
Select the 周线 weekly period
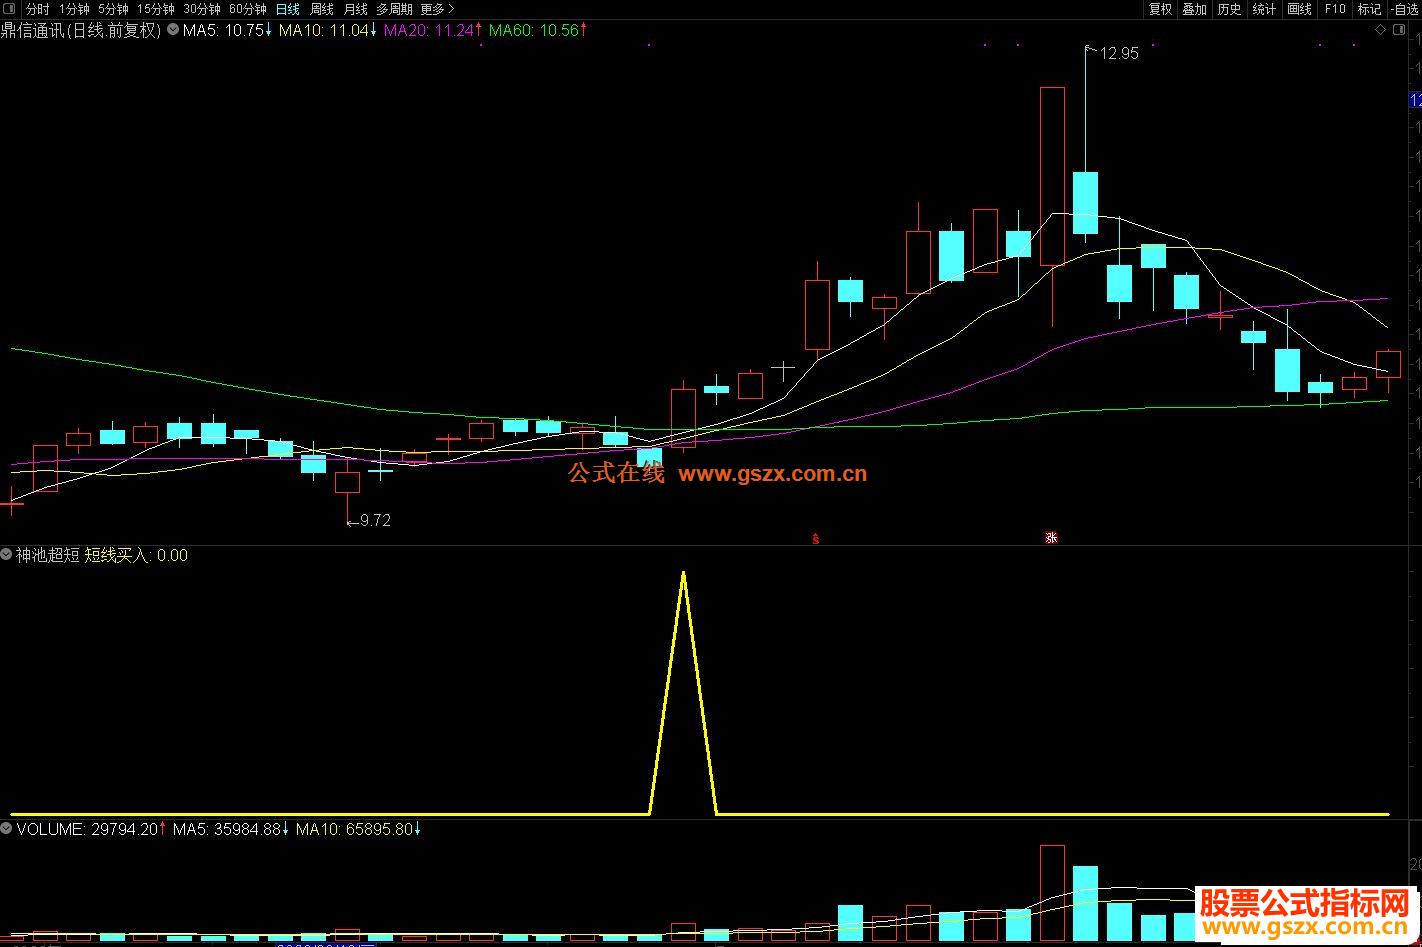pos(321,9)
